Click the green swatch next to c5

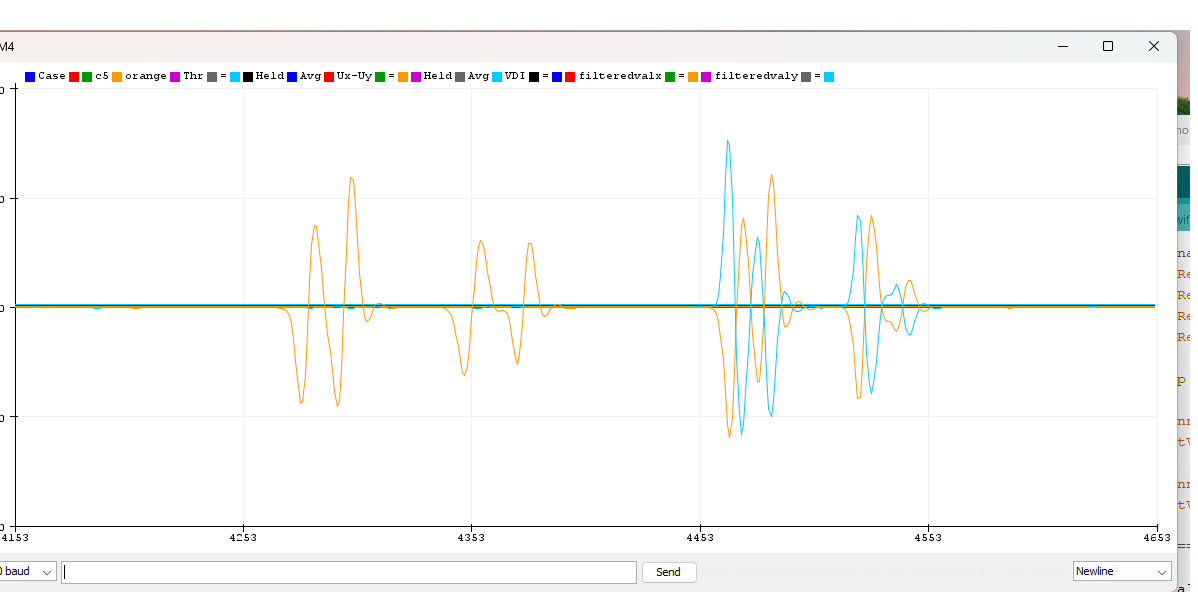click(x=87, y=76)
